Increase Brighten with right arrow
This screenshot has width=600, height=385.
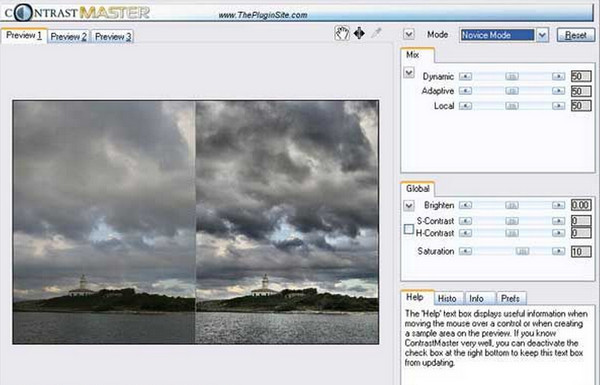558,206
